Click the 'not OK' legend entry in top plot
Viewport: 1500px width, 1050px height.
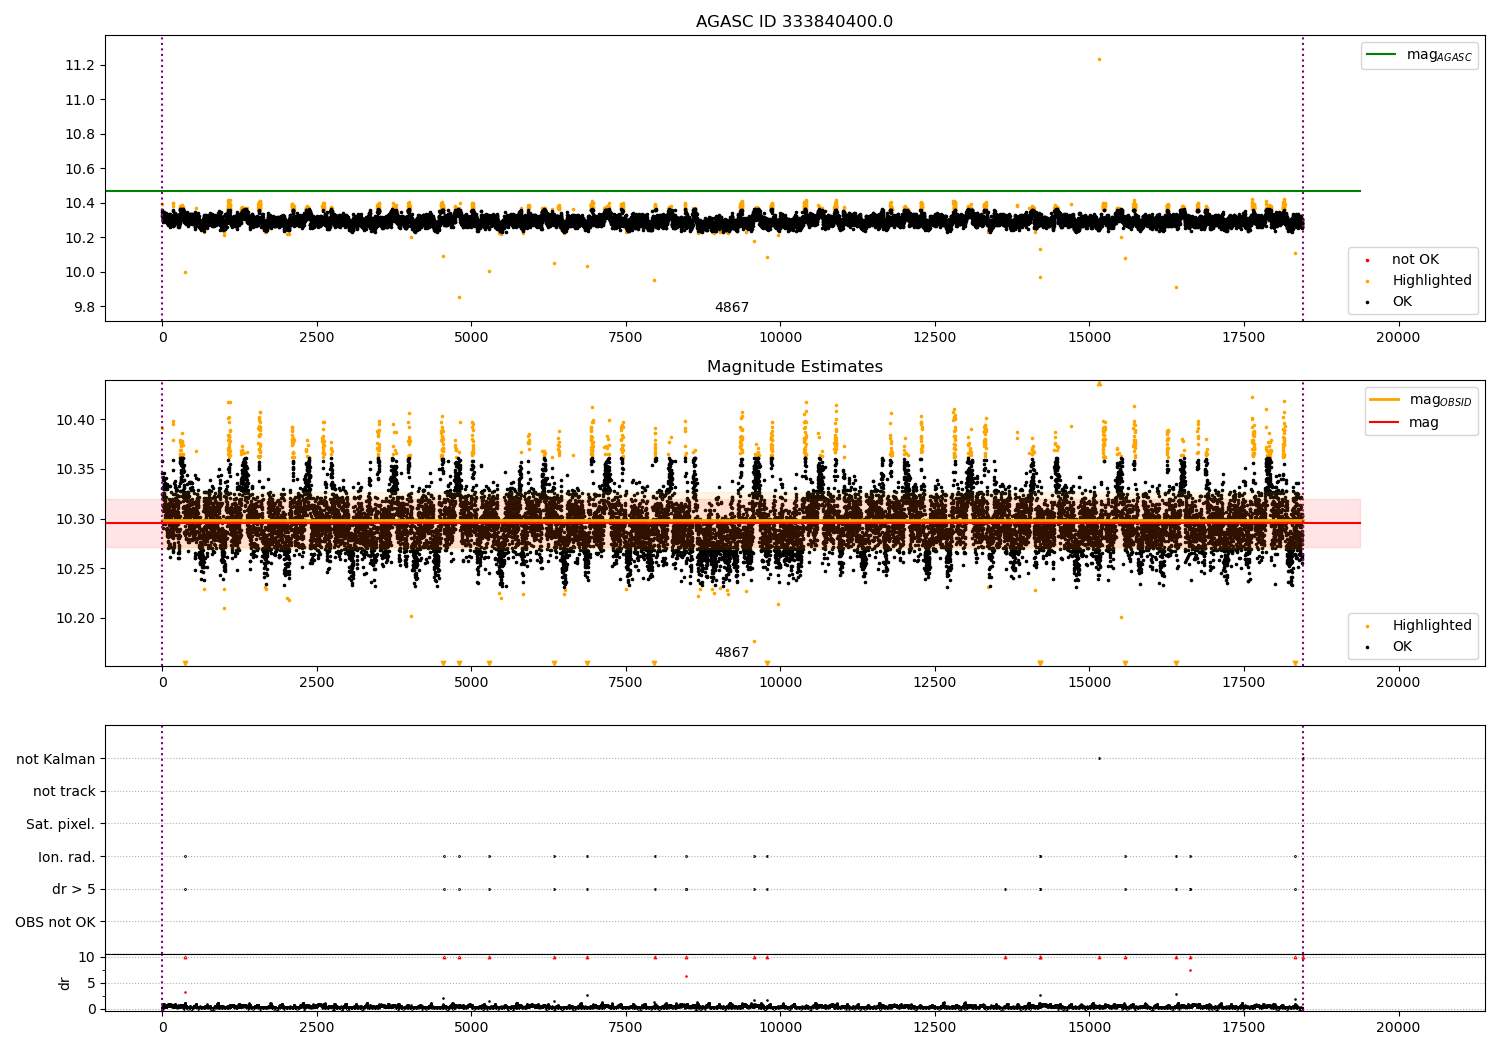pyautogui.click(x=1415, y=260)
